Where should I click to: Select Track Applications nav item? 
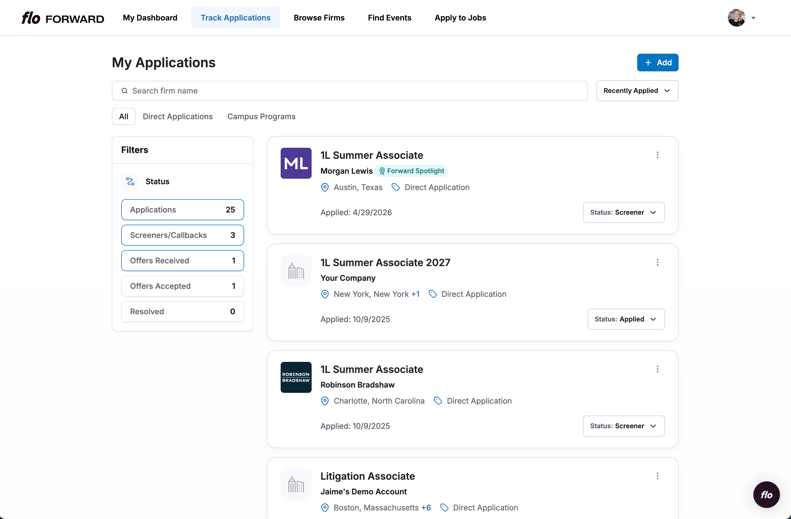pos(236,18)
